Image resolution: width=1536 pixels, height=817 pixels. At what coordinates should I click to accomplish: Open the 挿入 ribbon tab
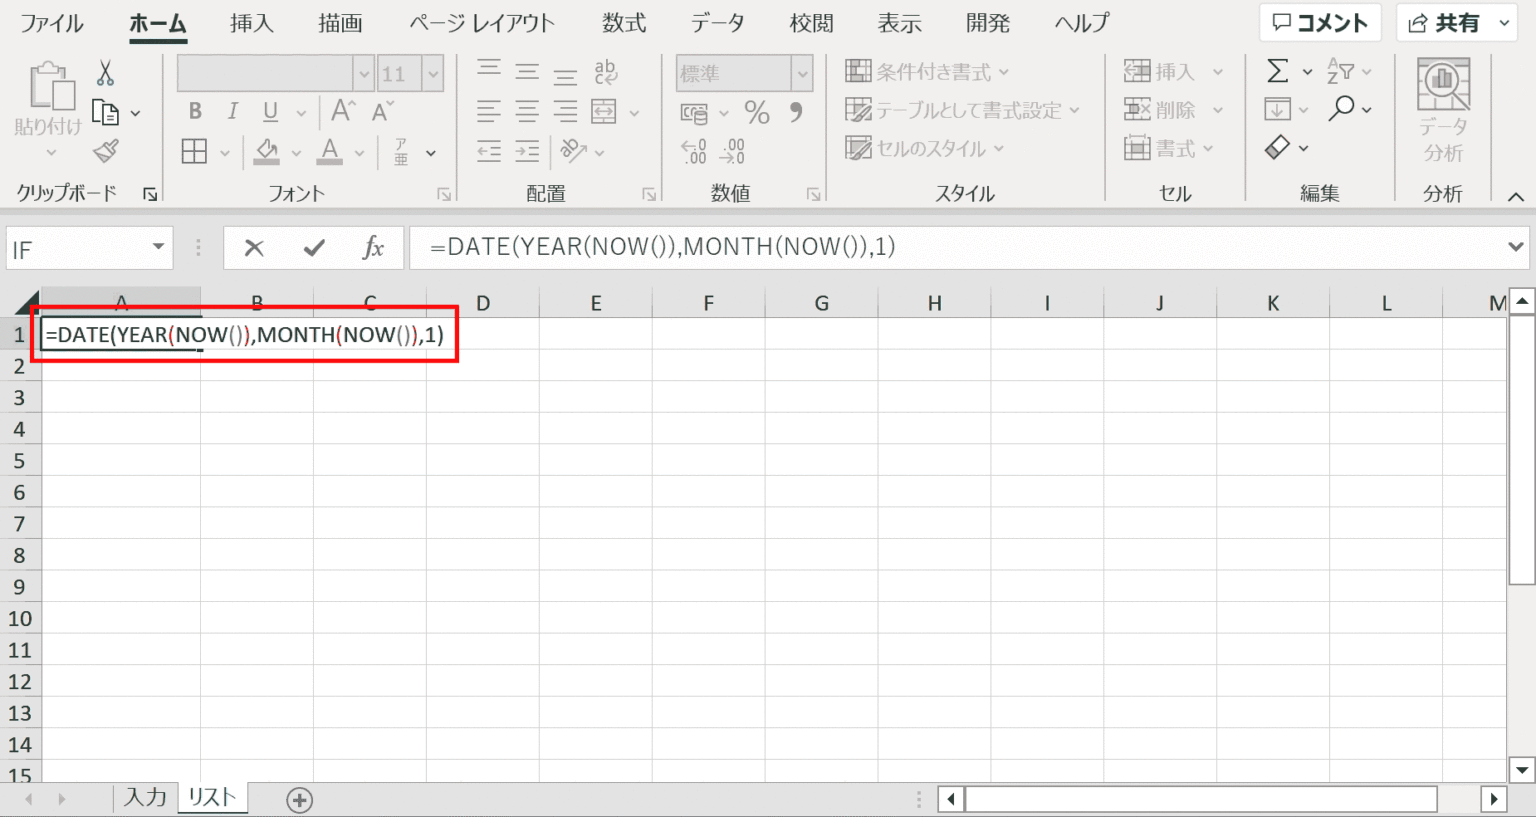click(251, 23)
